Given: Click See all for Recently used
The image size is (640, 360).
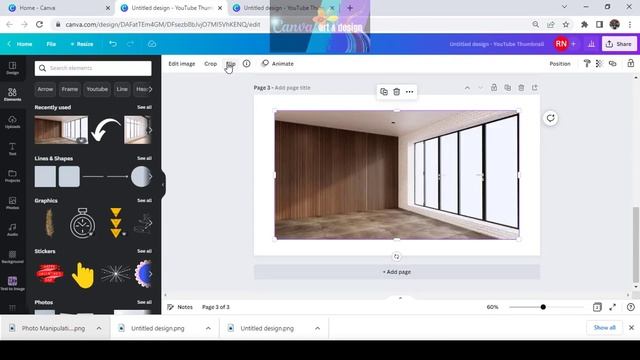Looking at the screenshot, I should click(x=144, y=107).
